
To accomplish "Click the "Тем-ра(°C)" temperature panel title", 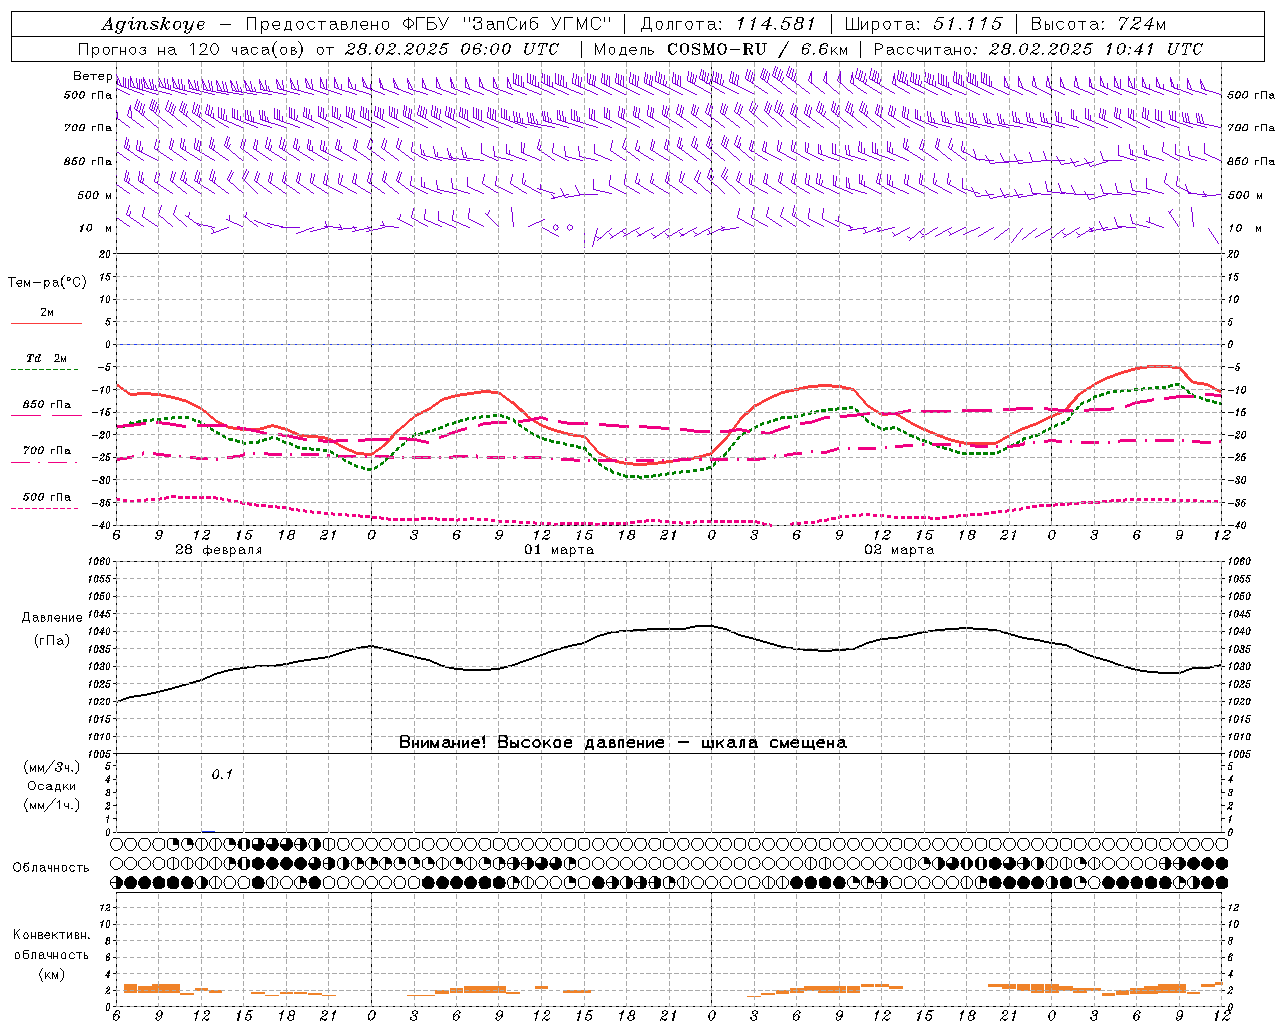I will (47, 283).
